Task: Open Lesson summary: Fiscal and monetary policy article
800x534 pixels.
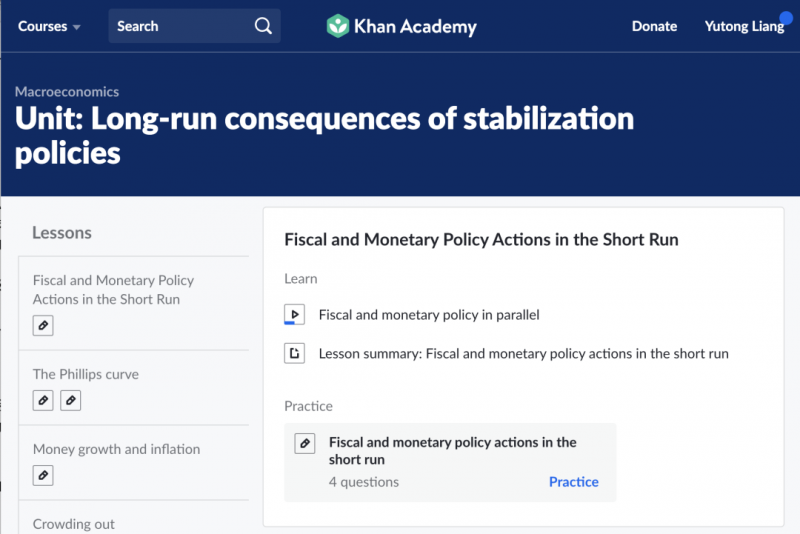Action: pos(523,353)
